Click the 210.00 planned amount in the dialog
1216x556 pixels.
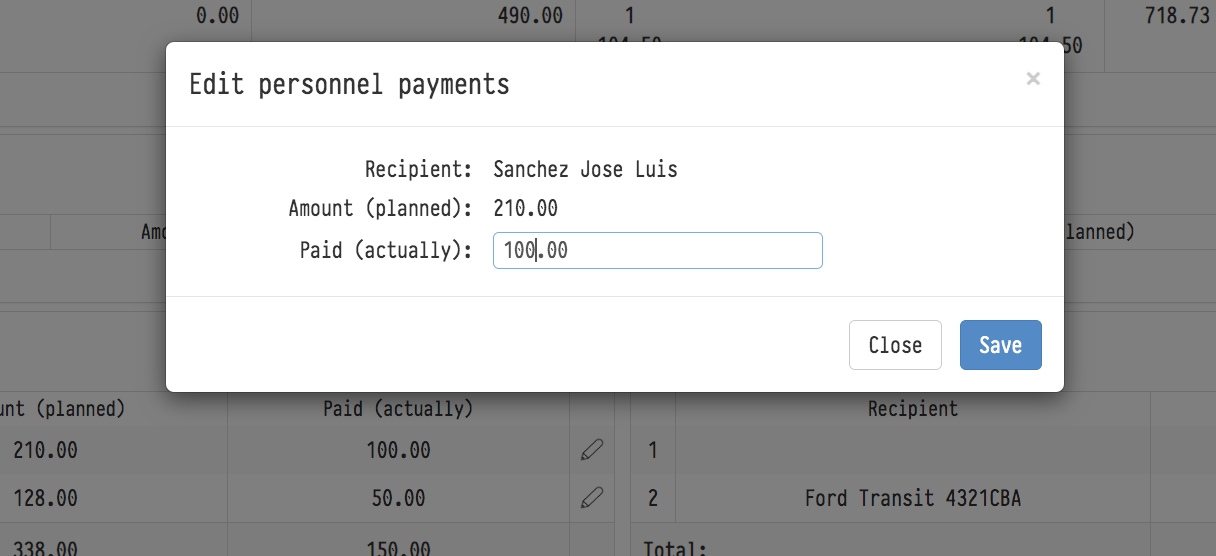pyautogui.click(x=525, y=209)
